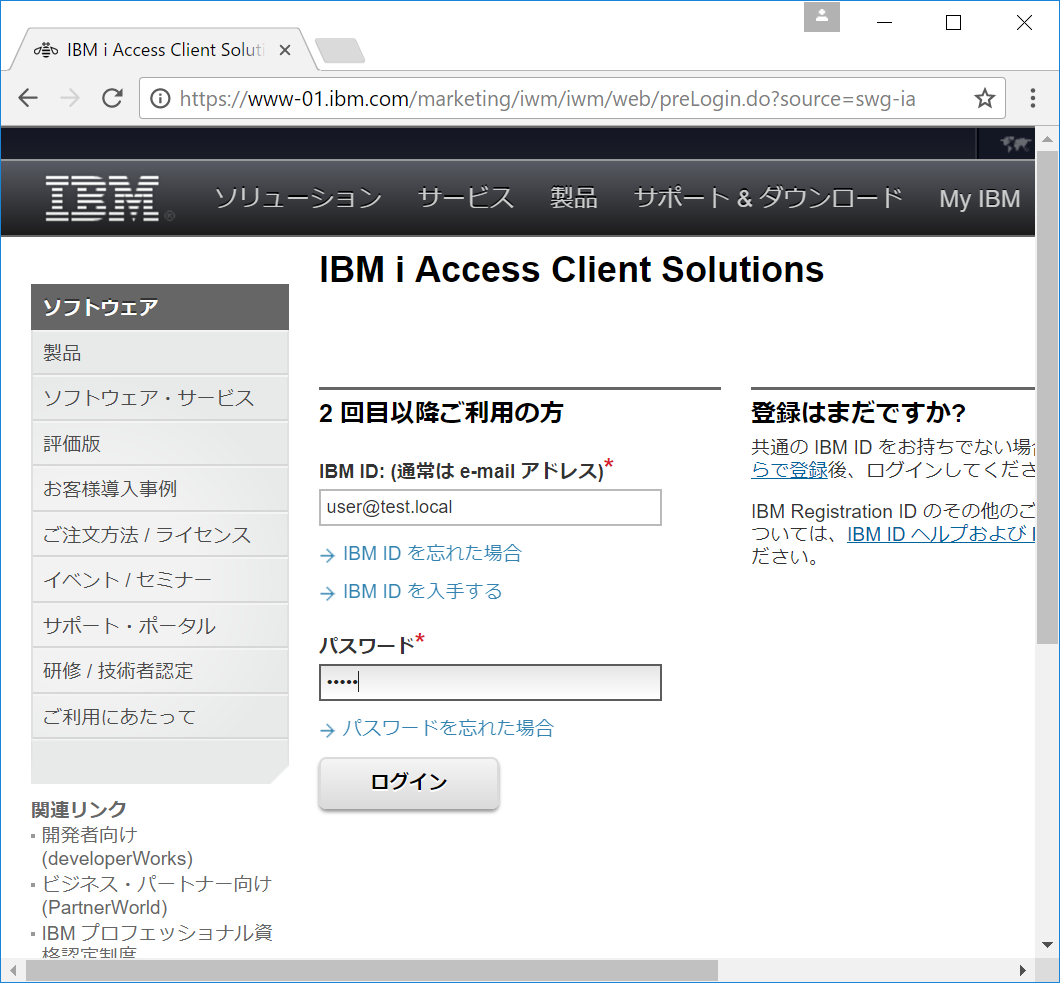Click the IBM logo
Screen dimensions: 1060x983
click(x=101, y=197)
